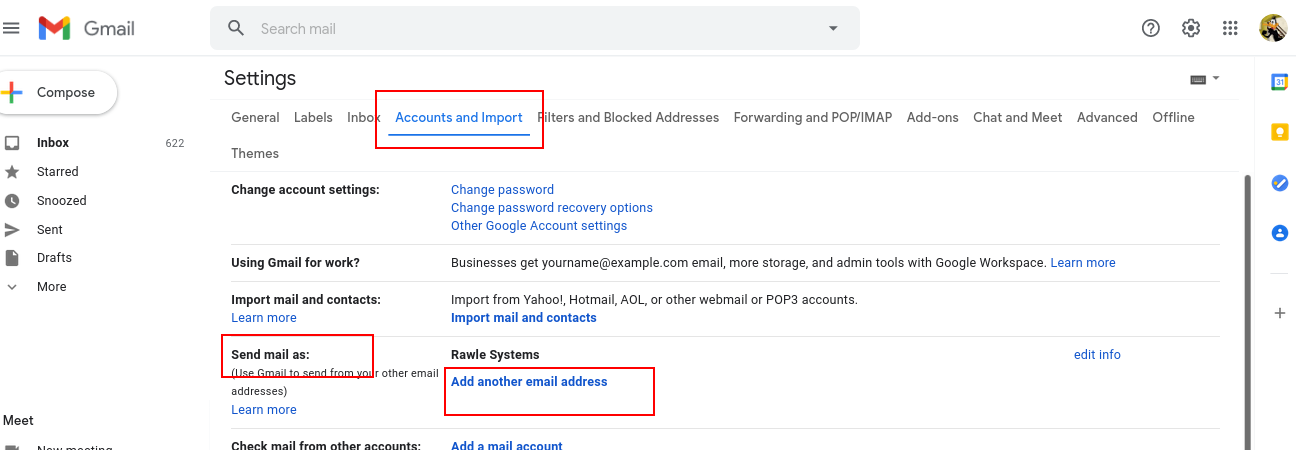Click the Change password link
This screenshot has width=1296, height=450.
502,190
